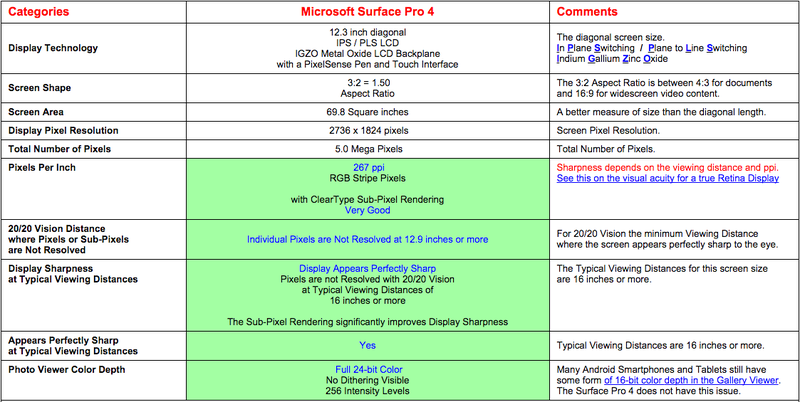Viewport: 800px width, 402px height.
Task: Click the Display Technology row label
Action: pyautogui.click(x=53, y=48)
